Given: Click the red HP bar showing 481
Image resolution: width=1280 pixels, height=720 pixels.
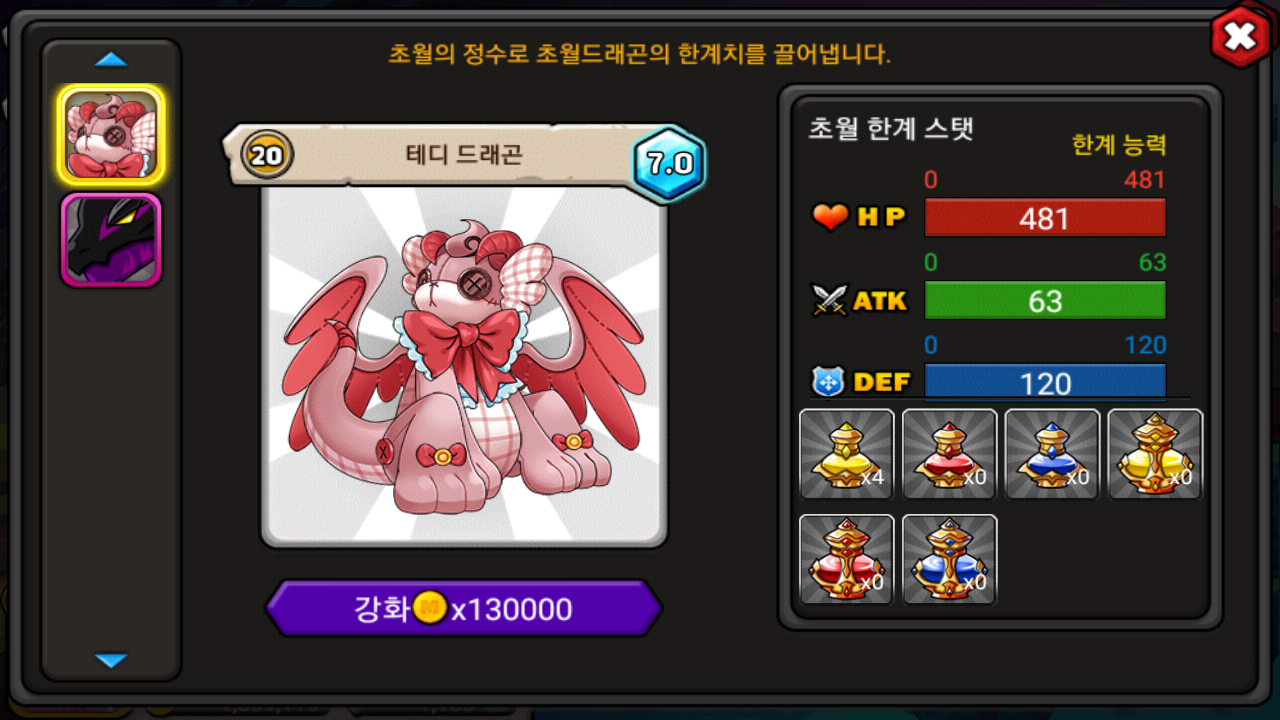Looking at the screenshot, I should pos(1045,218).
